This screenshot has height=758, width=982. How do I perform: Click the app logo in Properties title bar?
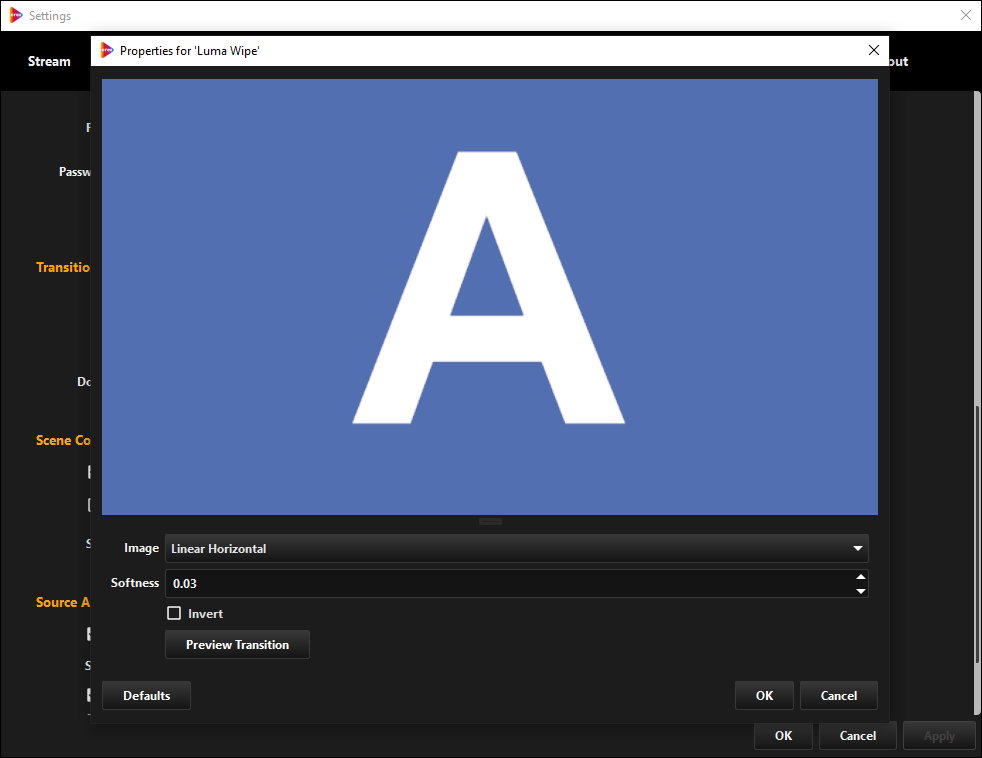tap(107, 50)
